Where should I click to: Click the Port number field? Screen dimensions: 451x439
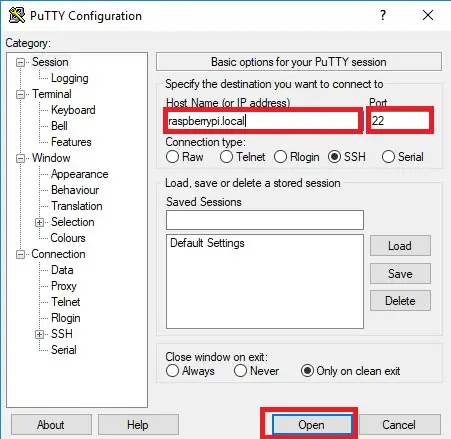(x=400, y=121)
